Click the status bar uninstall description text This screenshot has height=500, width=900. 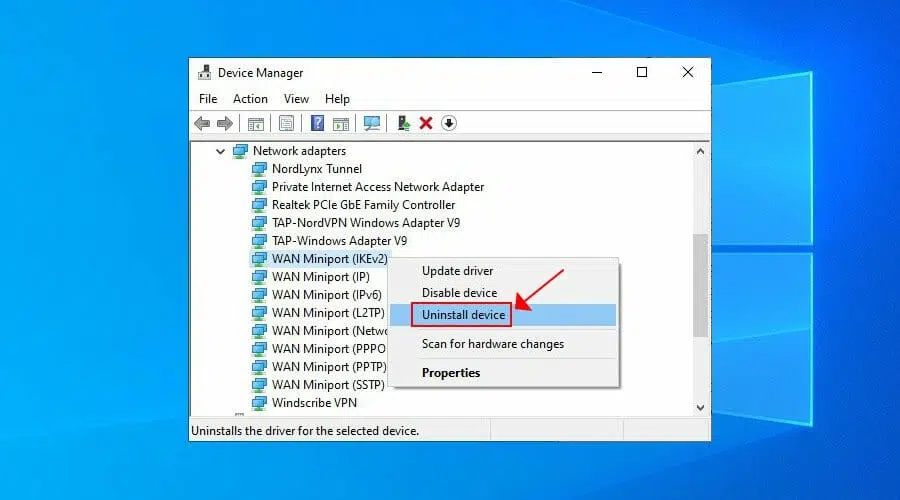click(x=305, y=431)
